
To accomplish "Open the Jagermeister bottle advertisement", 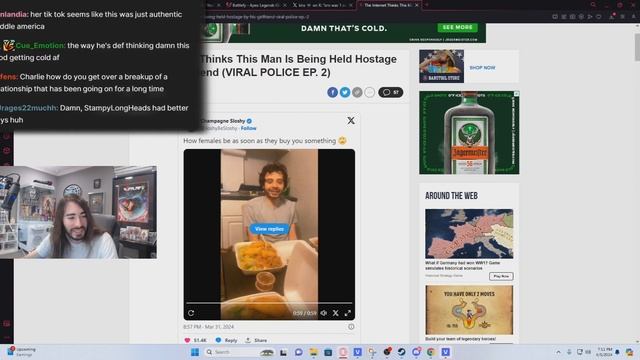I will tap(469, 133).
